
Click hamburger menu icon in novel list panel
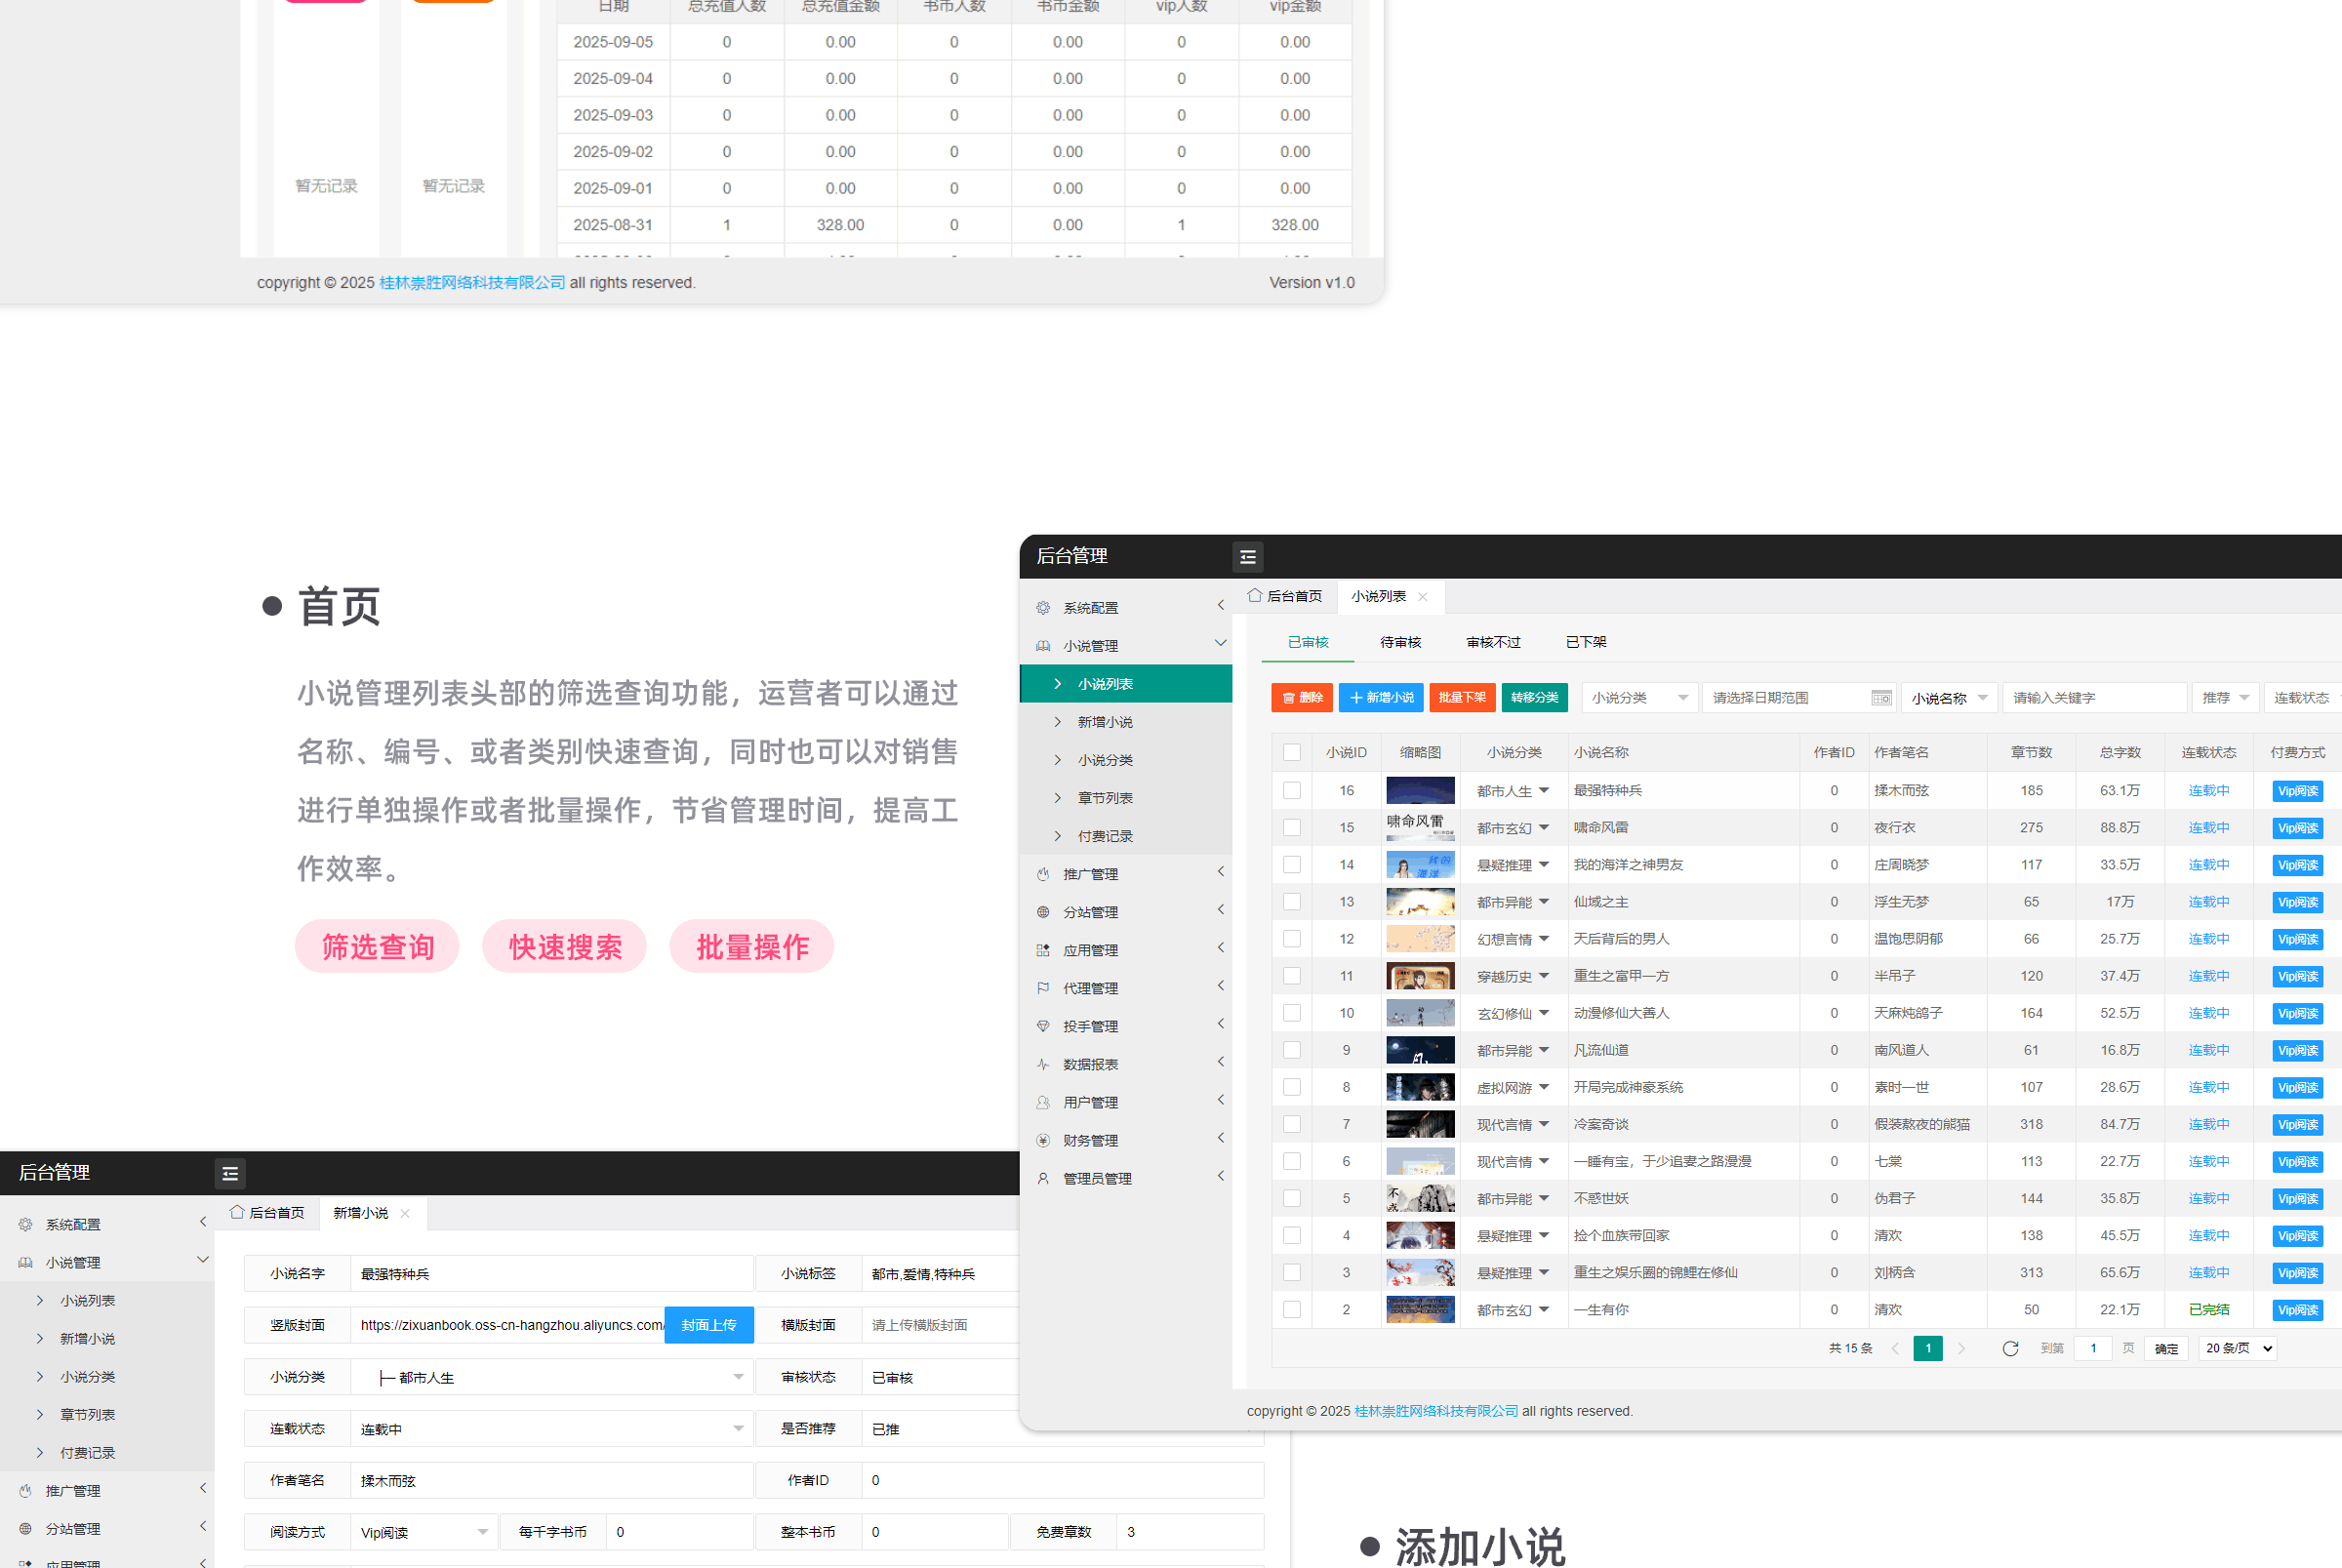point(1247,557)
